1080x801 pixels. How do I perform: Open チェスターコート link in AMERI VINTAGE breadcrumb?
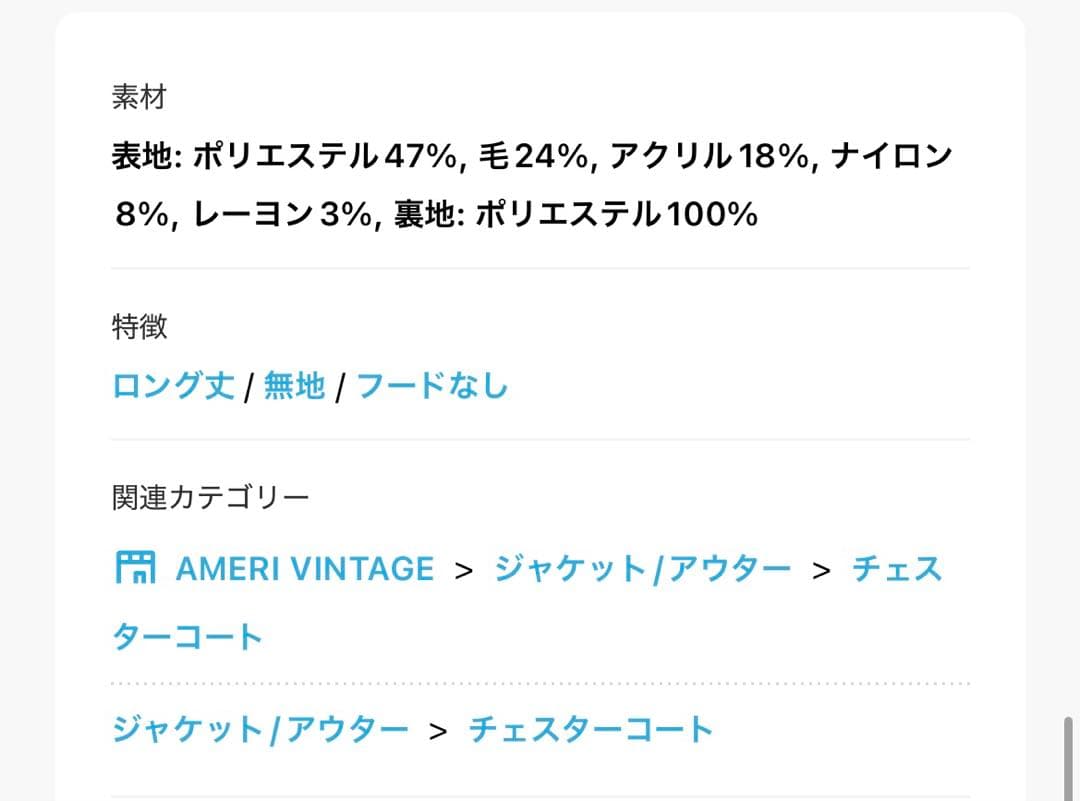click(x=896, y=569)
